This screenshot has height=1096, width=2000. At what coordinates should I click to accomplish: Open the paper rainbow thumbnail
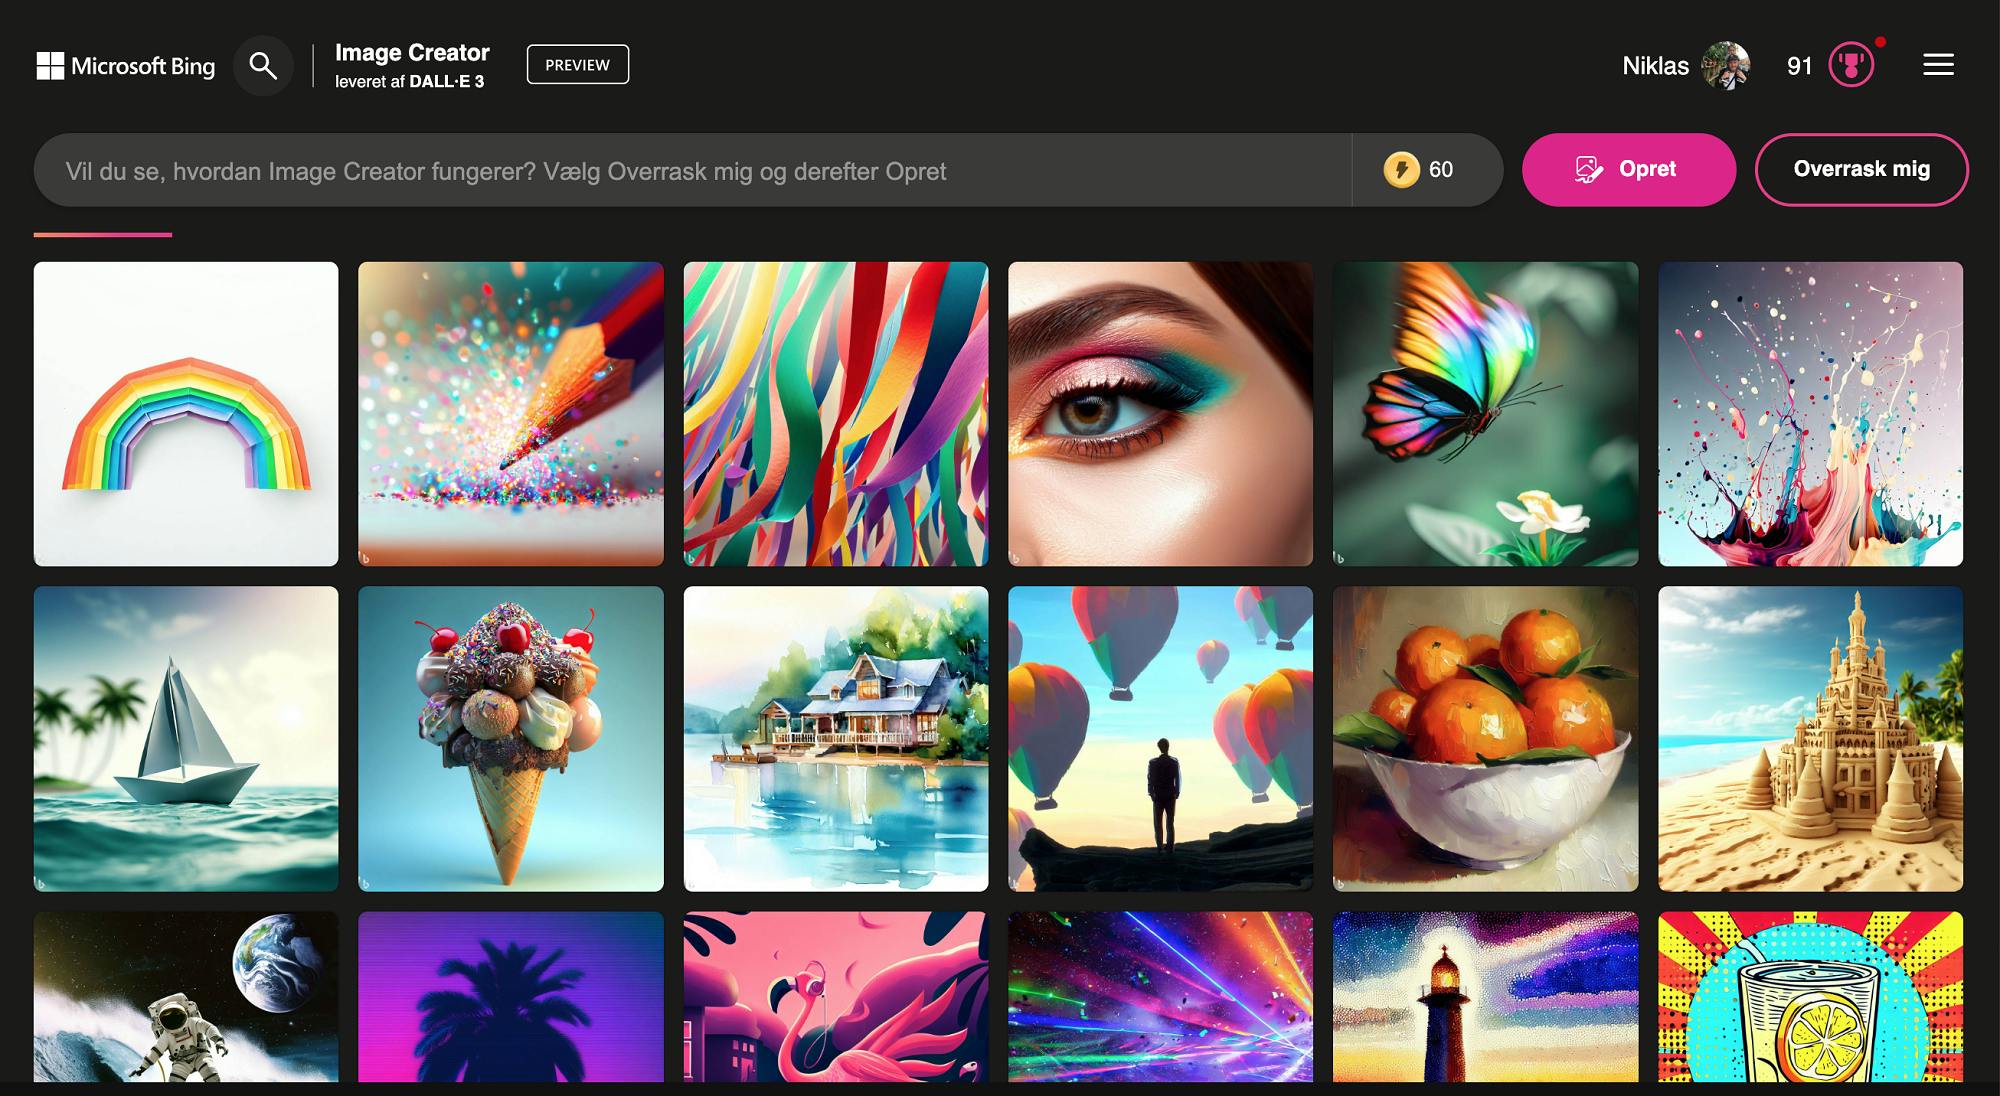click(186, 414)
